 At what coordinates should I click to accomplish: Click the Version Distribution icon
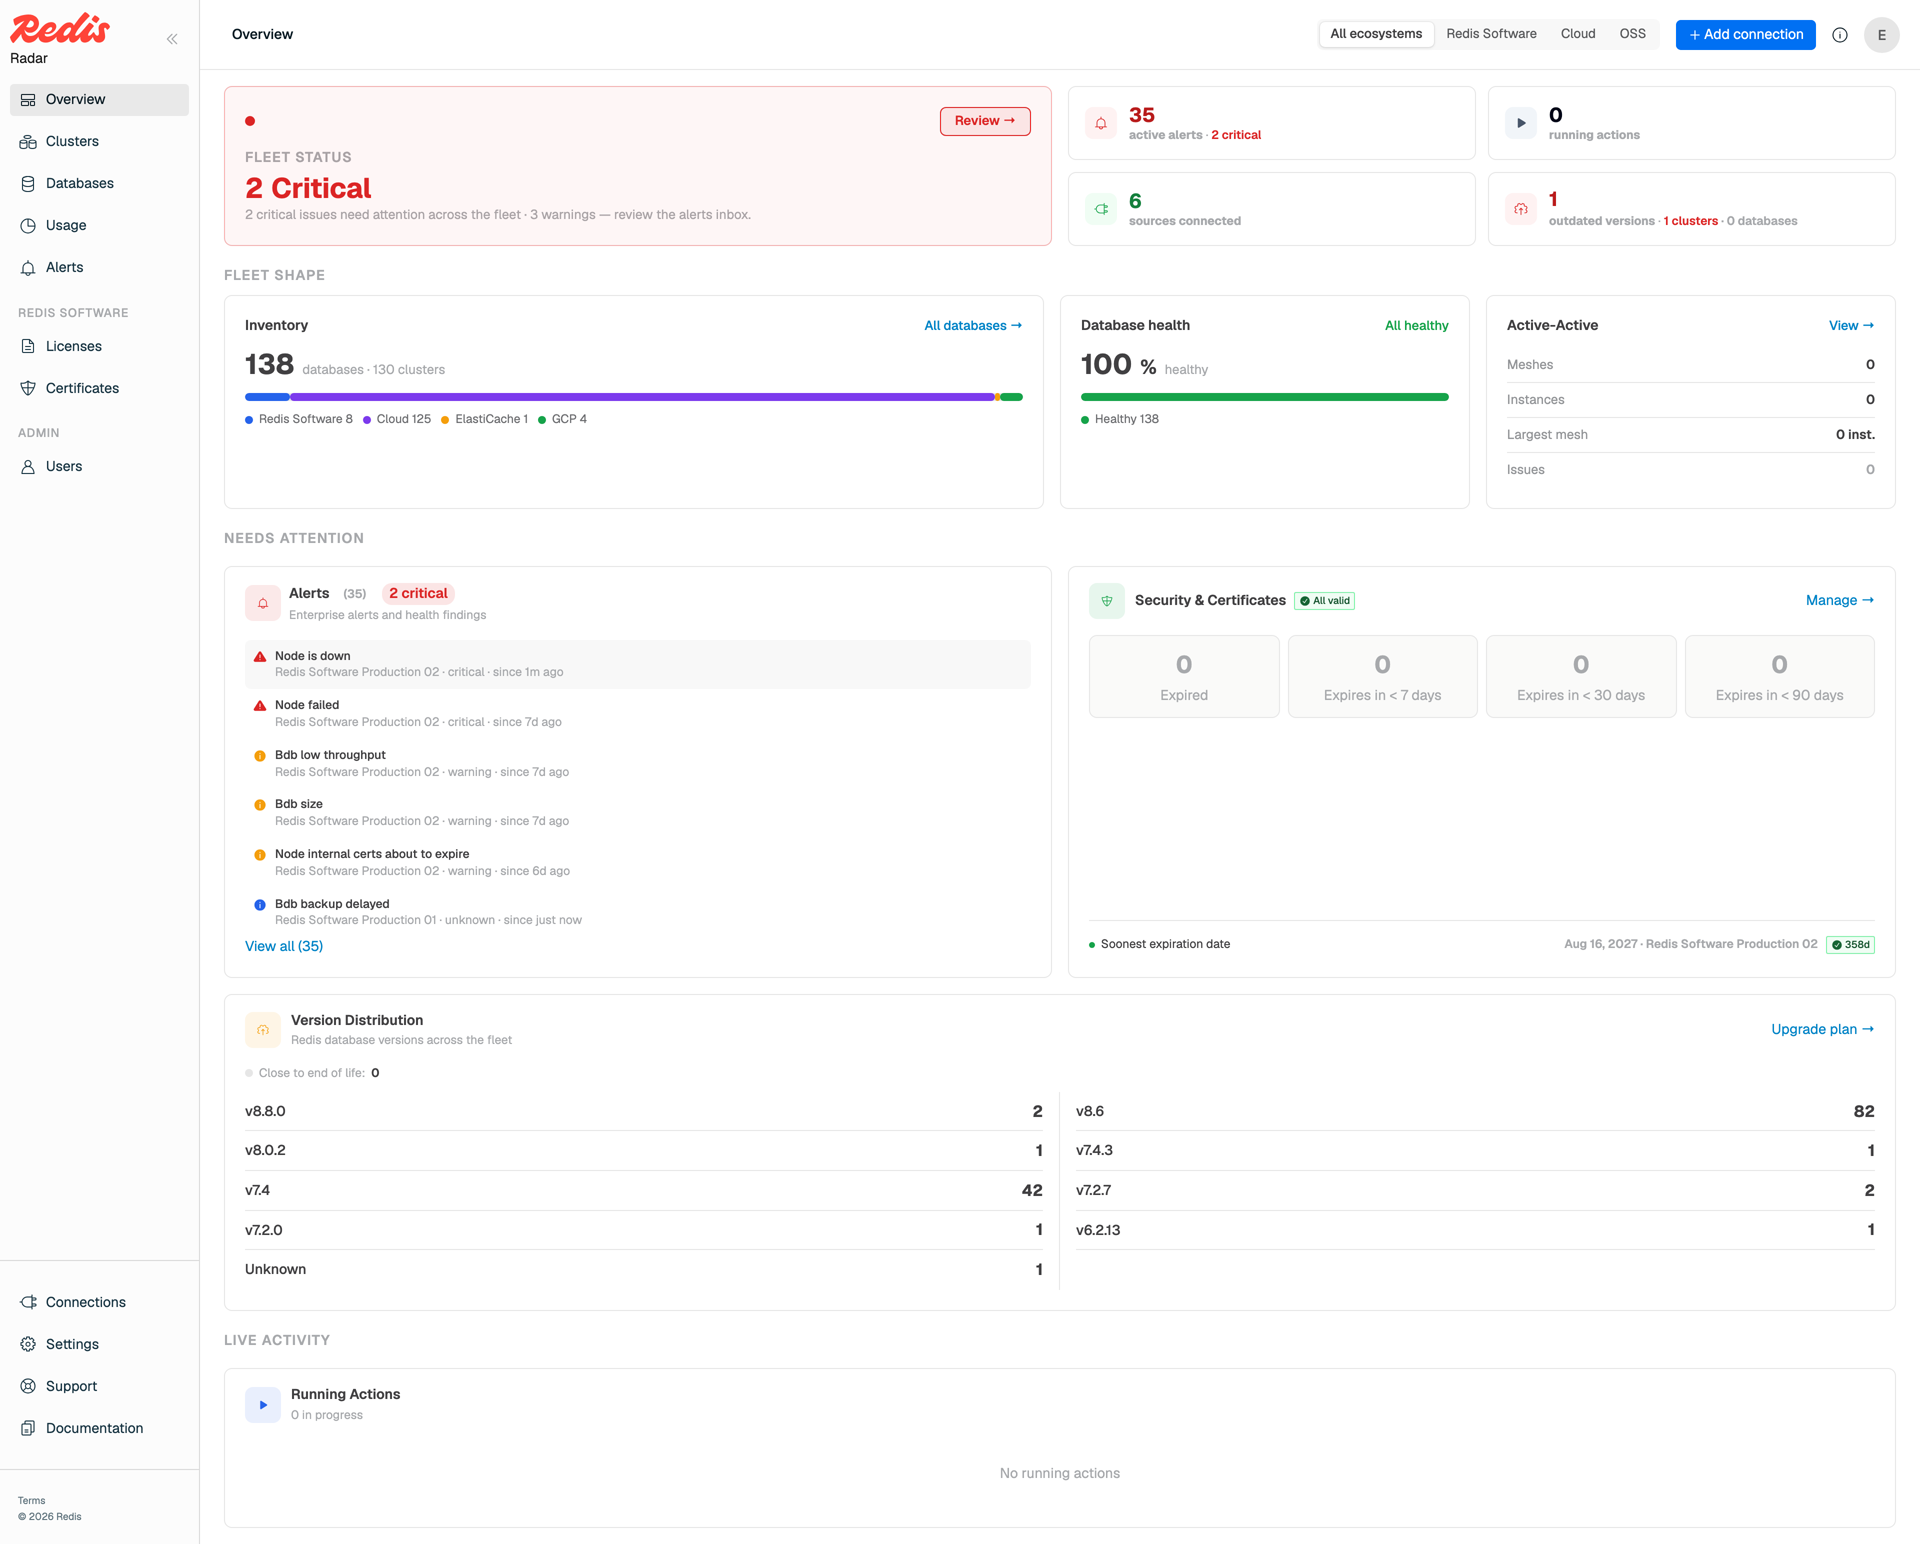click(263, 1030)
